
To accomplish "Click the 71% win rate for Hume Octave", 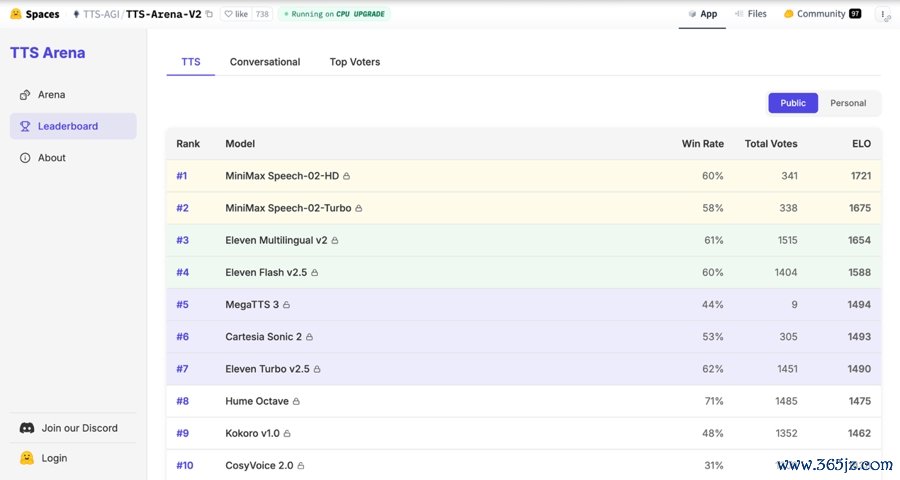I will tap(714, 401).
